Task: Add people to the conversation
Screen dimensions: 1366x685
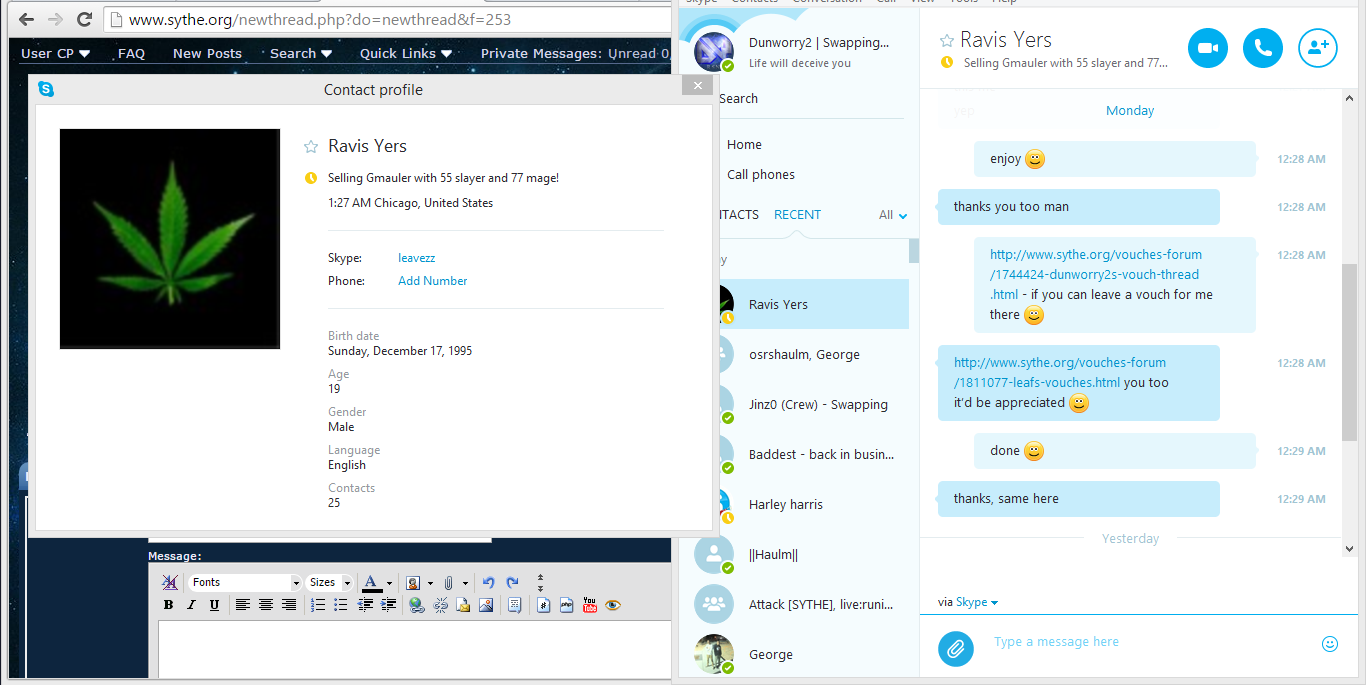Action: point(1318,48)
